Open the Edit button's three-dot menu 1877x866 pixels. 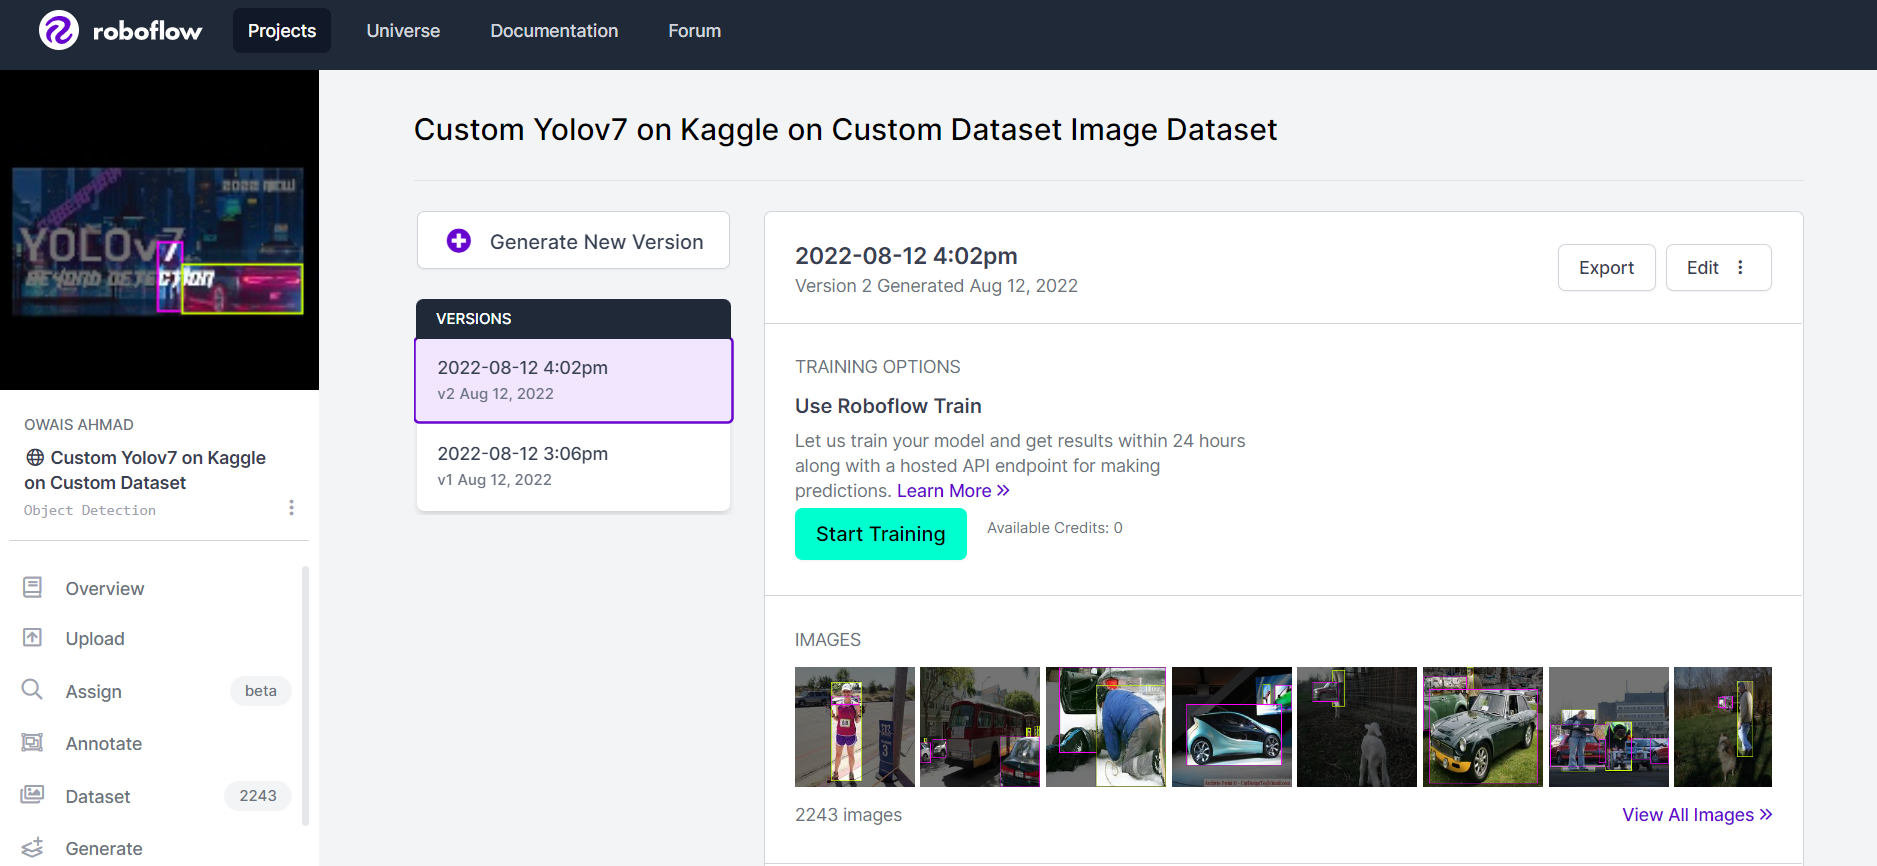[x=1741, y=267]
